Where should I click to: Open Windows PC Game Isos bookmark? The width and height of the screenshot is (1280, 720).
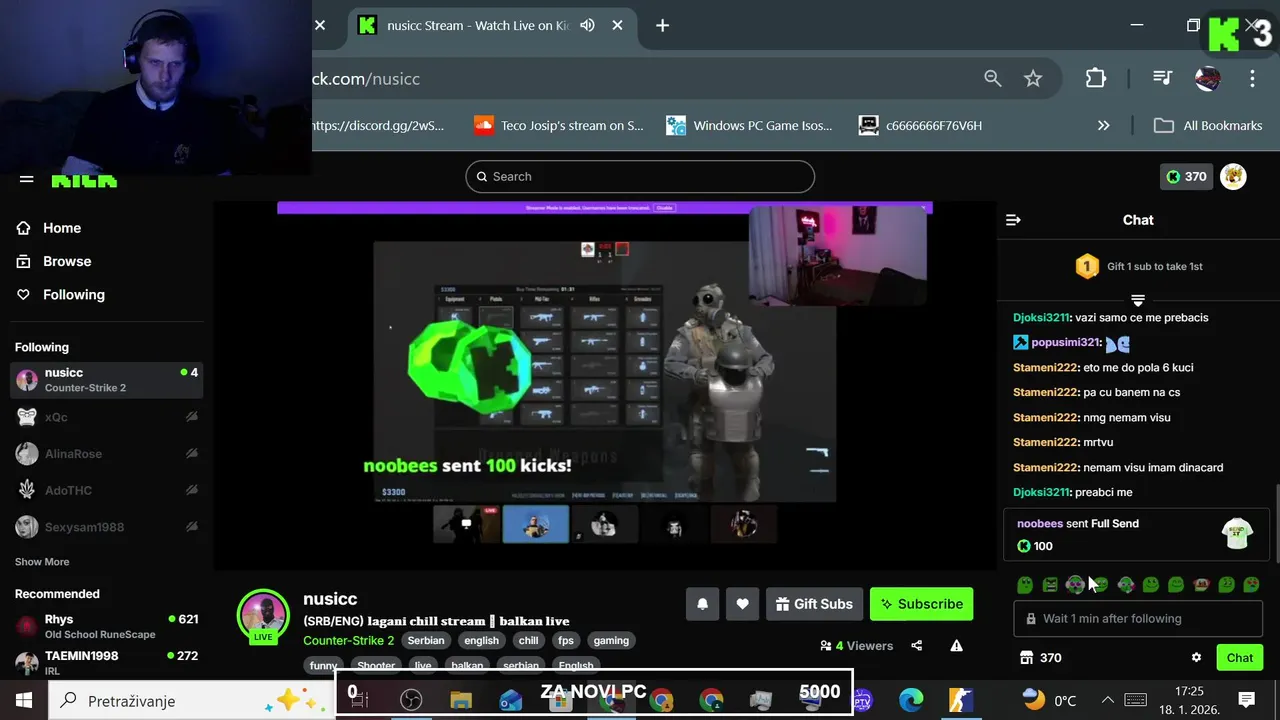[x=750, y=126]
